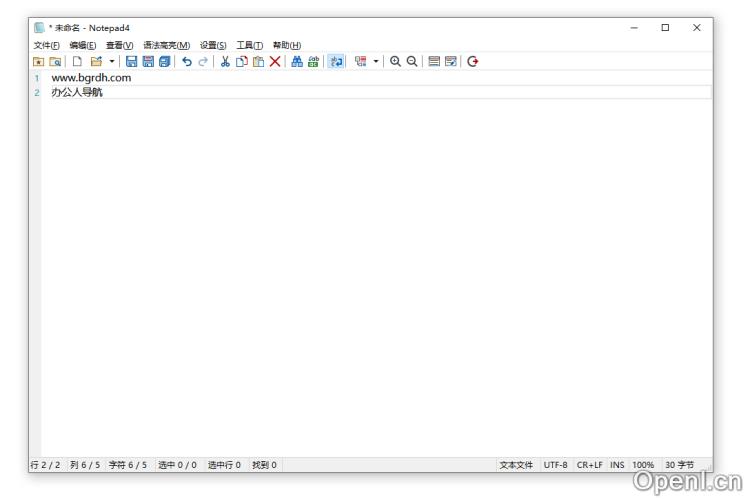The image size is (750, 499).
Task: Undo the last edit
Action: pos(187,62)
